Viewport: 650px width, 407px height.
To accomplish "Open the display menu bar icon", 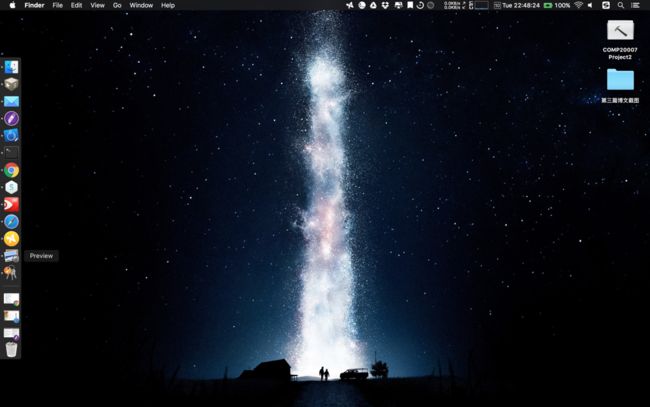I will coord(398,5).
